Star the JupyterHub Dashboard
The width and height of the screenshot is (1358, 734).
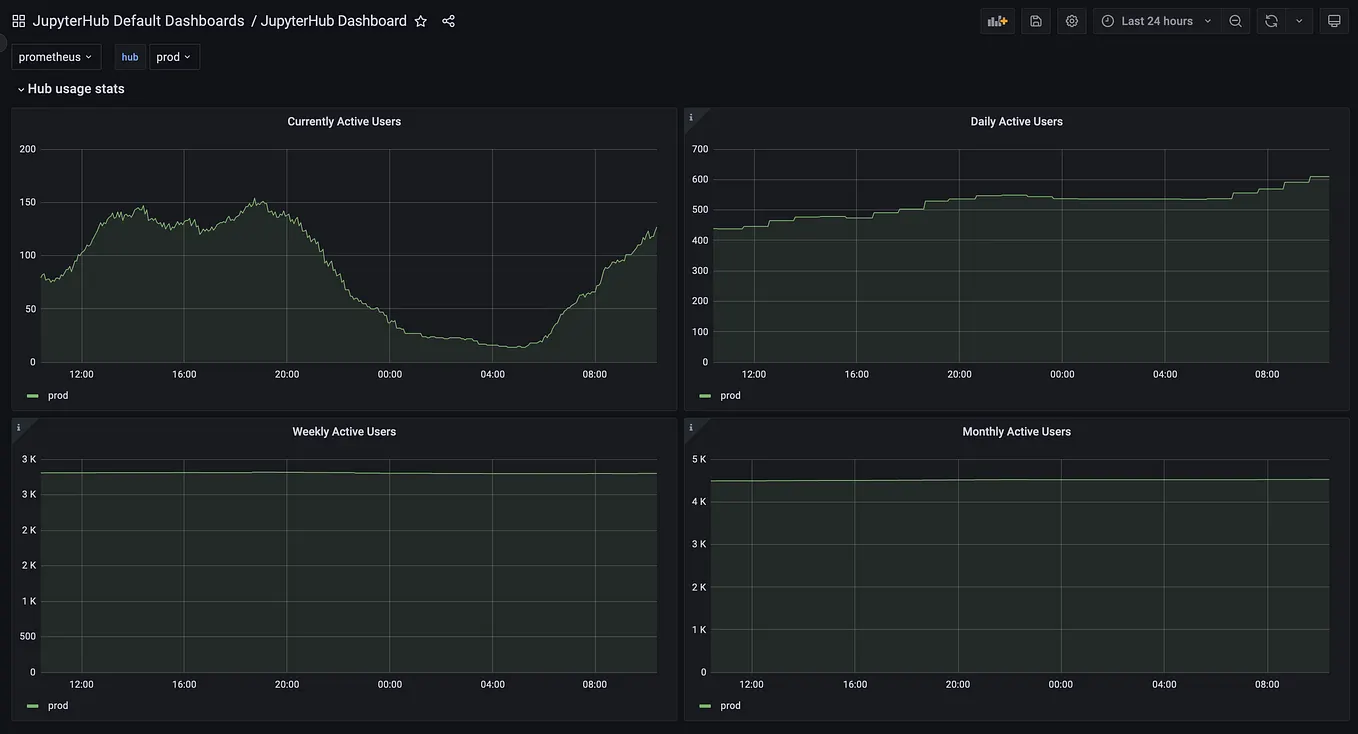coord(421,20)
